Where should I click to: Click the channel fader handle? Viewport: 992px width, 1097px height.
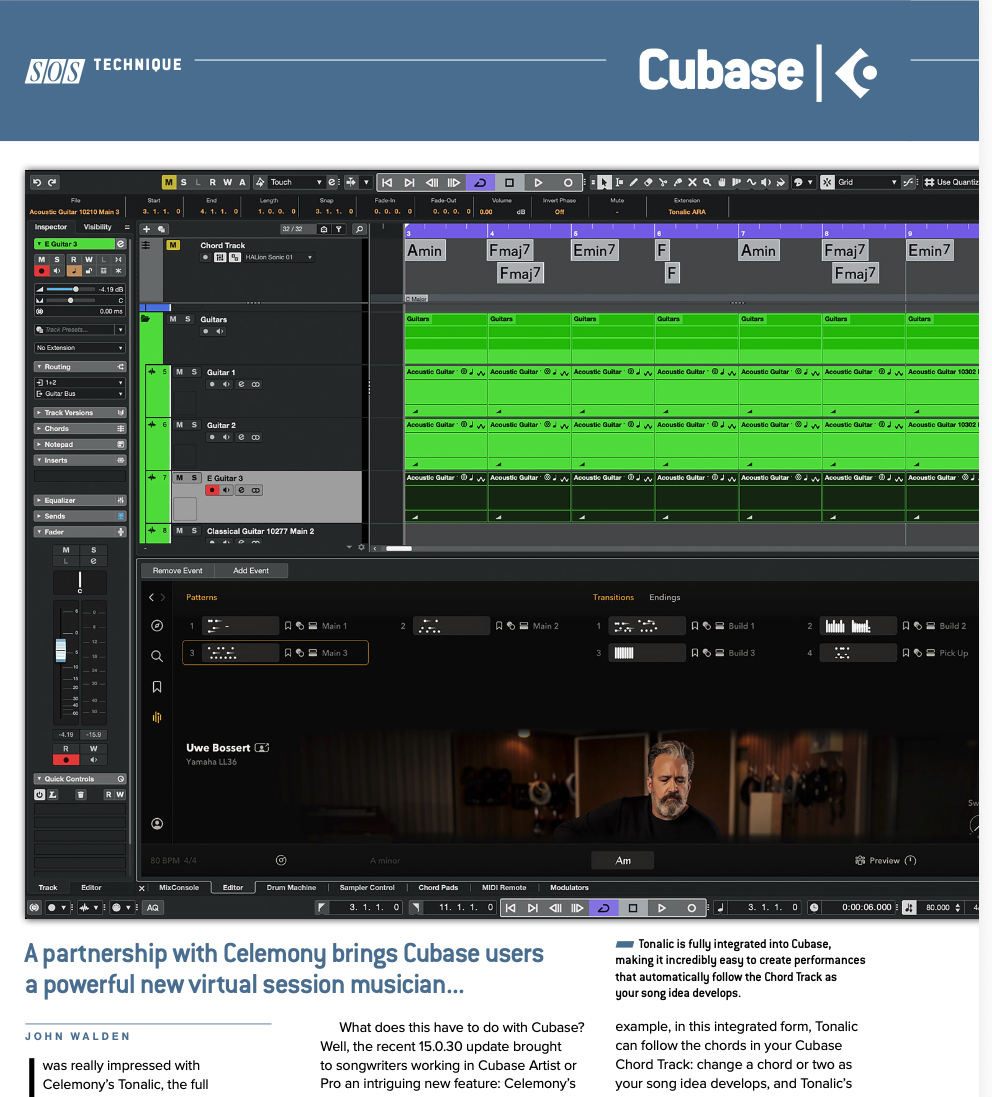click(61, 650)
